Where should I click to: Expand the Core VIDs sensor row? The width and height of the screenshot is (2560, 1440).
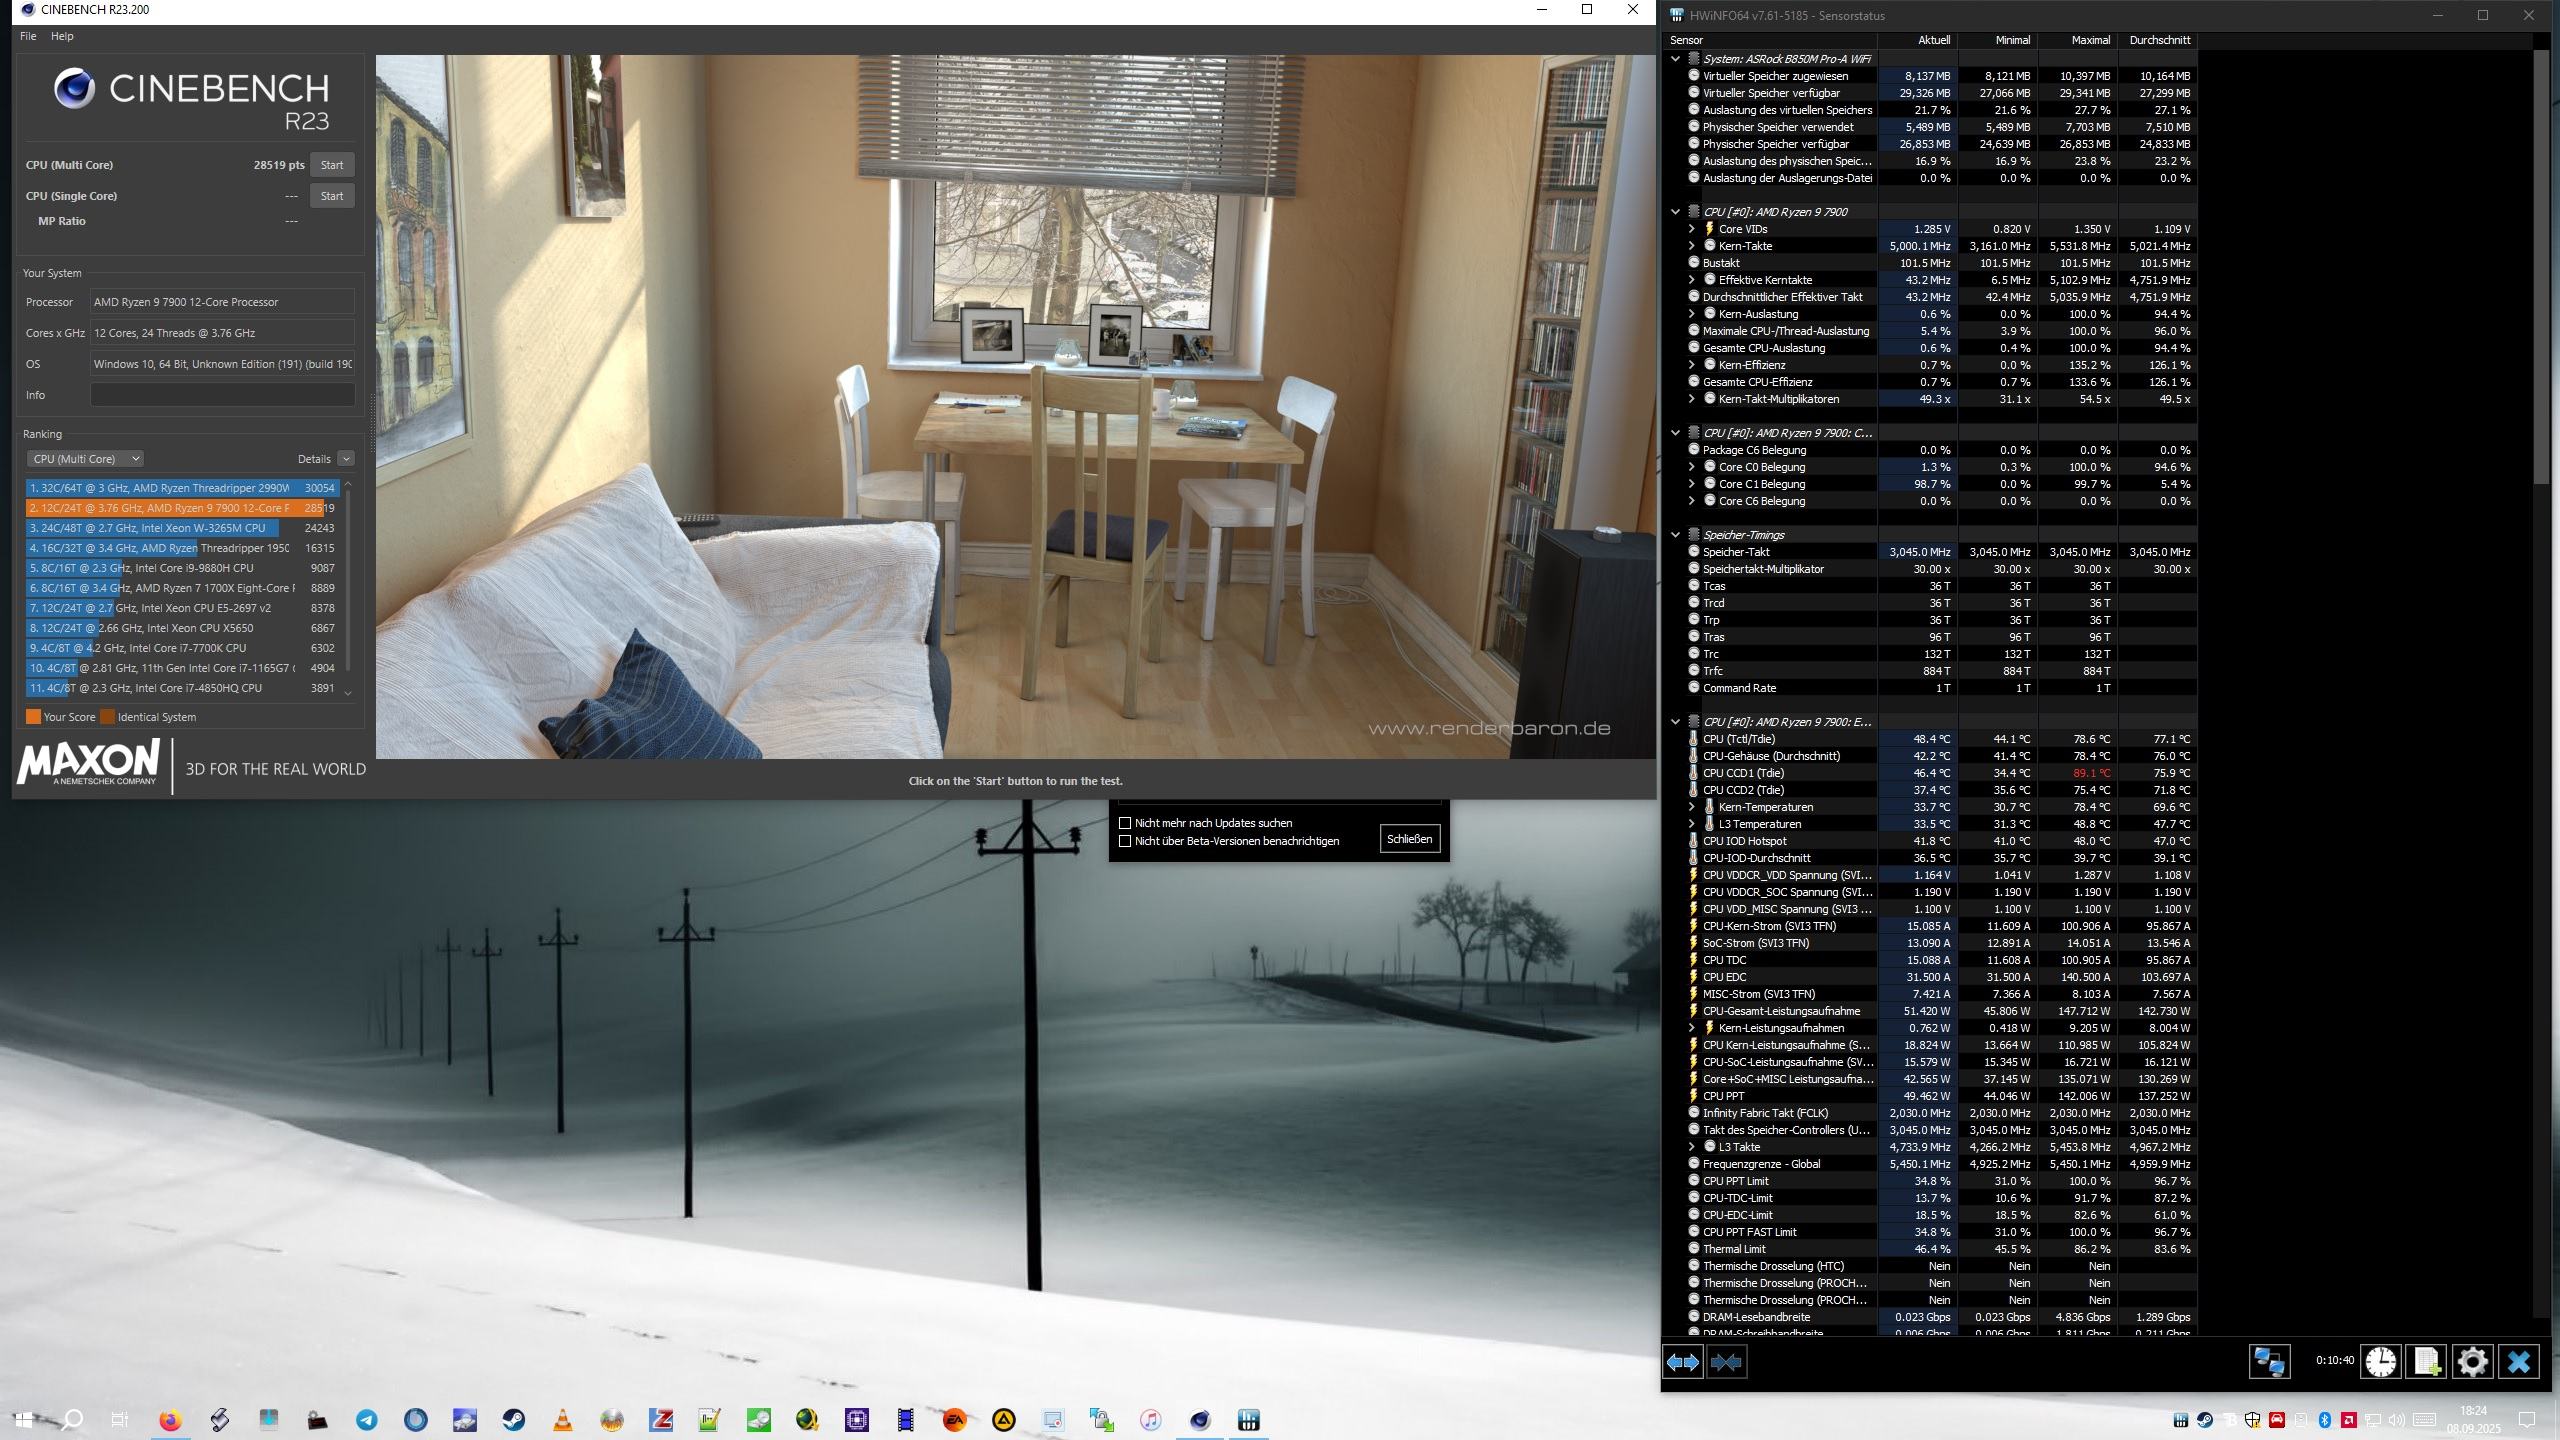[1692, 229]
